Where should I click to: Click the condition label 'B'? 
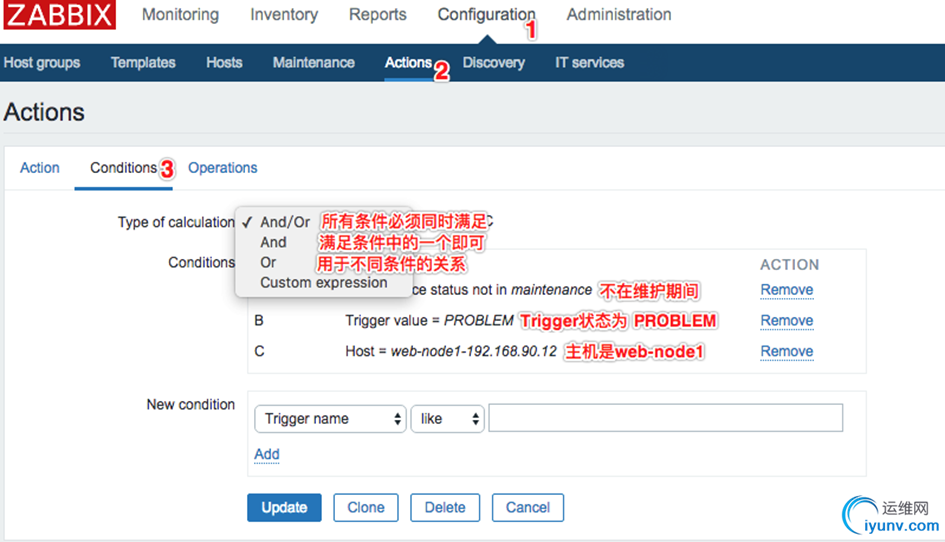tap(259, 321)
